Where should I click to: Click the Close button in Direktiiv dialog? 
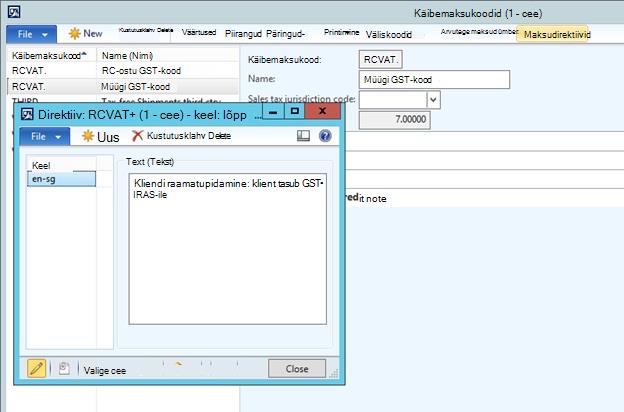coord(297,369)
